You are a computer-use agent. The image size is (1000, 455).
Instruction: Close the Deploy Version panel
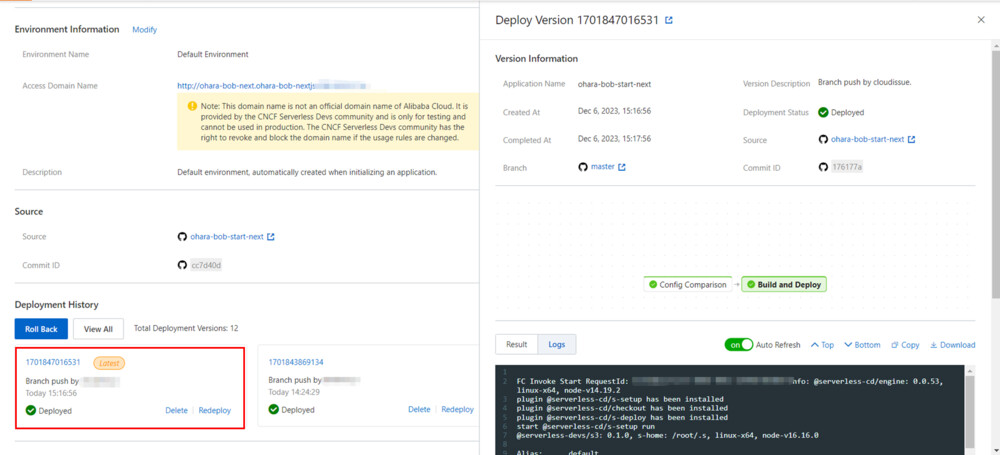coord(980,20)
